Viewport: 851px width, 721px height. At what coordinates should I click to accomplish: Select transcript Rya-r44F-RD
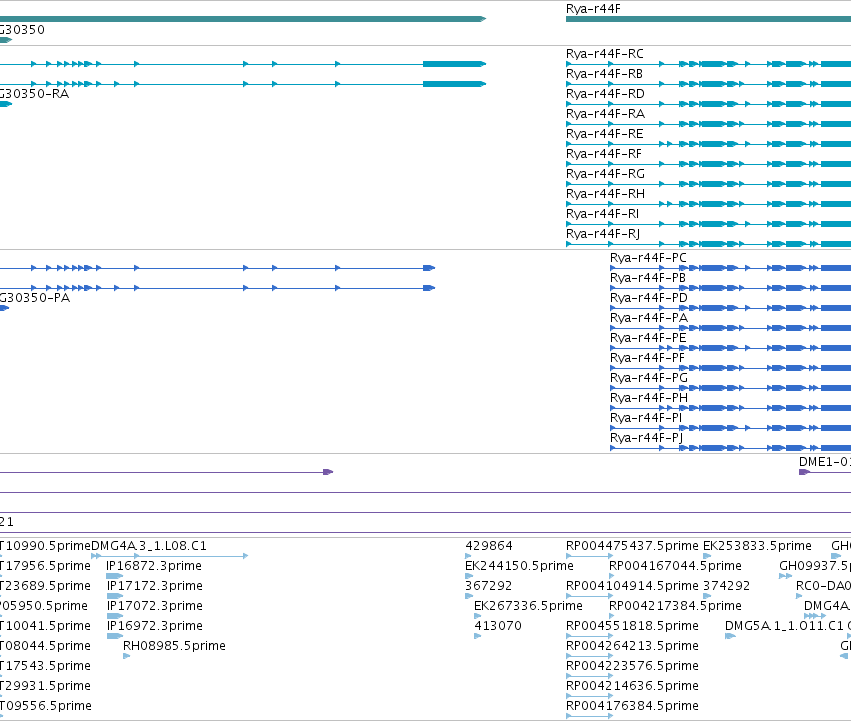point(605,94)
